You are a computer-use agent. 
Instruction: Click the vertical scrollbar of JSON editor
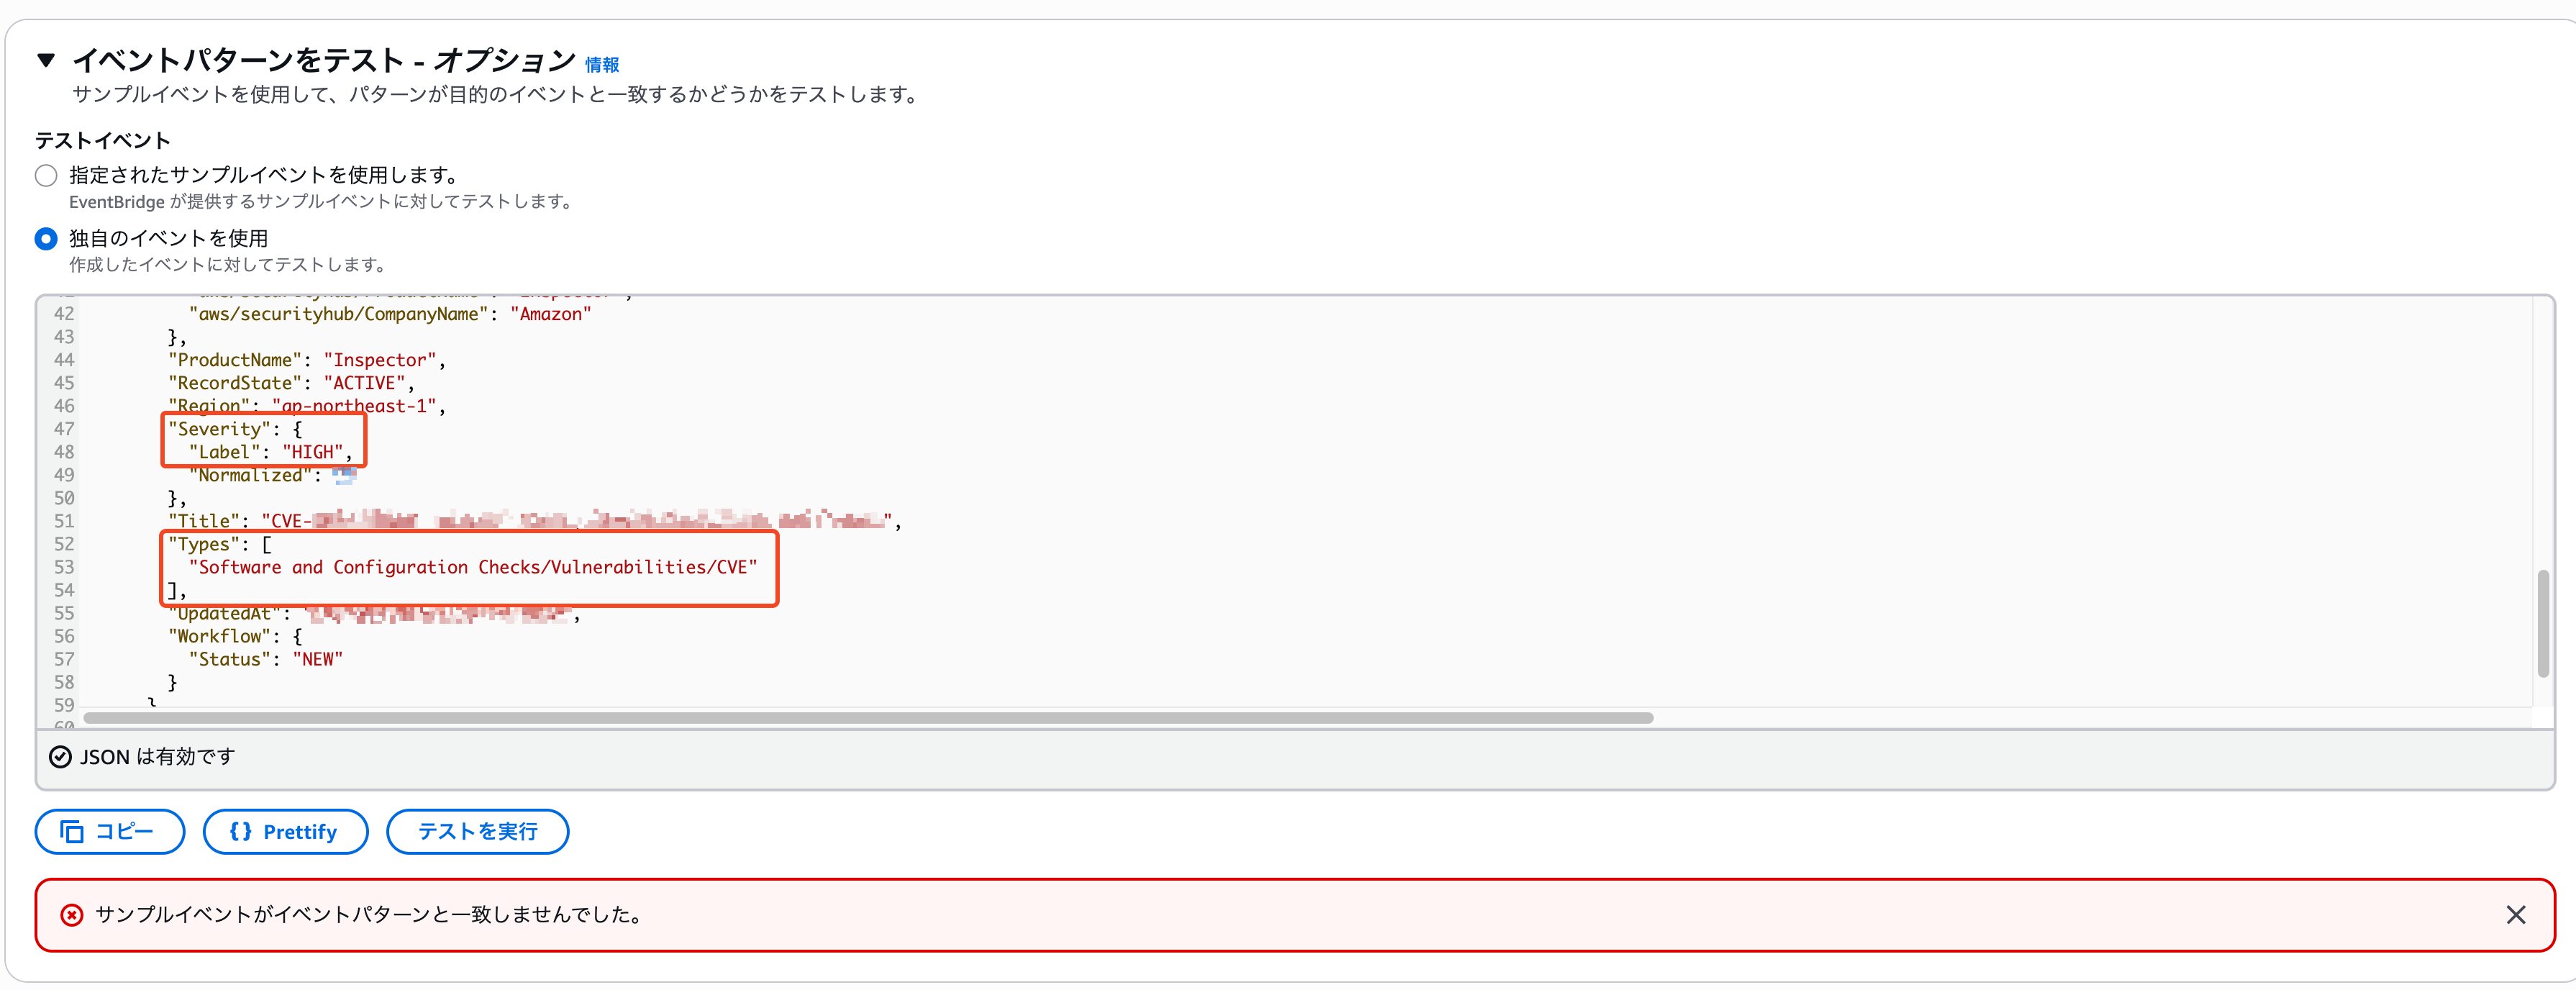[x=2542, y=623]
